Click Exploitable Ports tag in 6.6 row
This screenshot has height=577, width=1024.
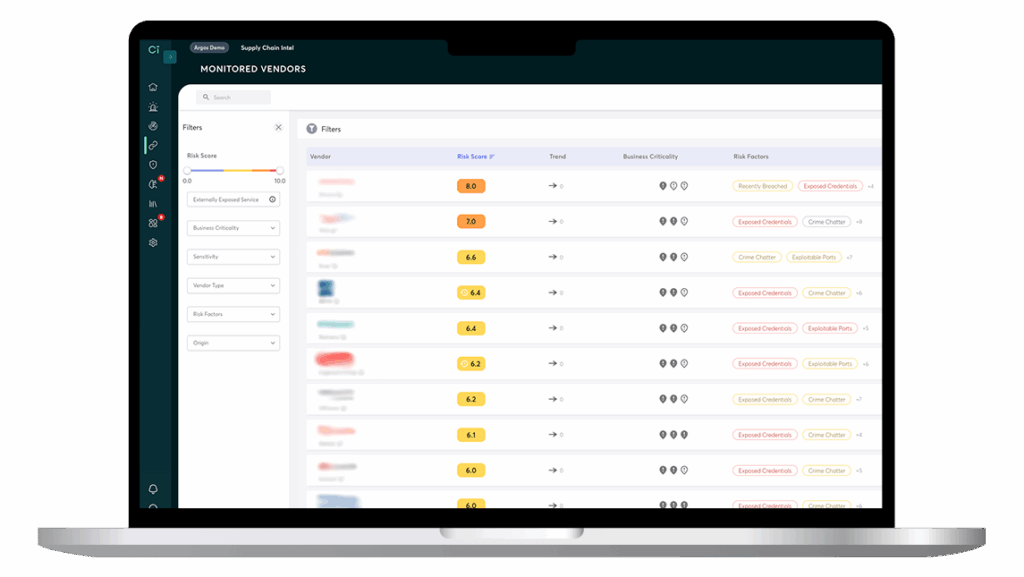click(814, 257)
